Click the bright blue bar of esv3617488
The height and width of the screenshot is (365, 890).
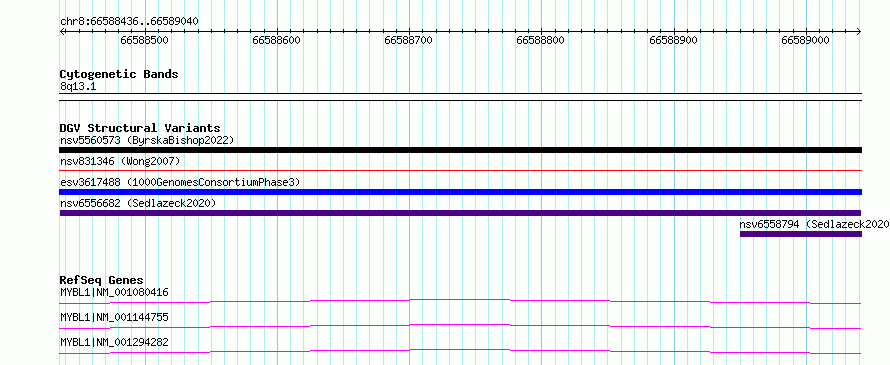click(x=461, y=192)
